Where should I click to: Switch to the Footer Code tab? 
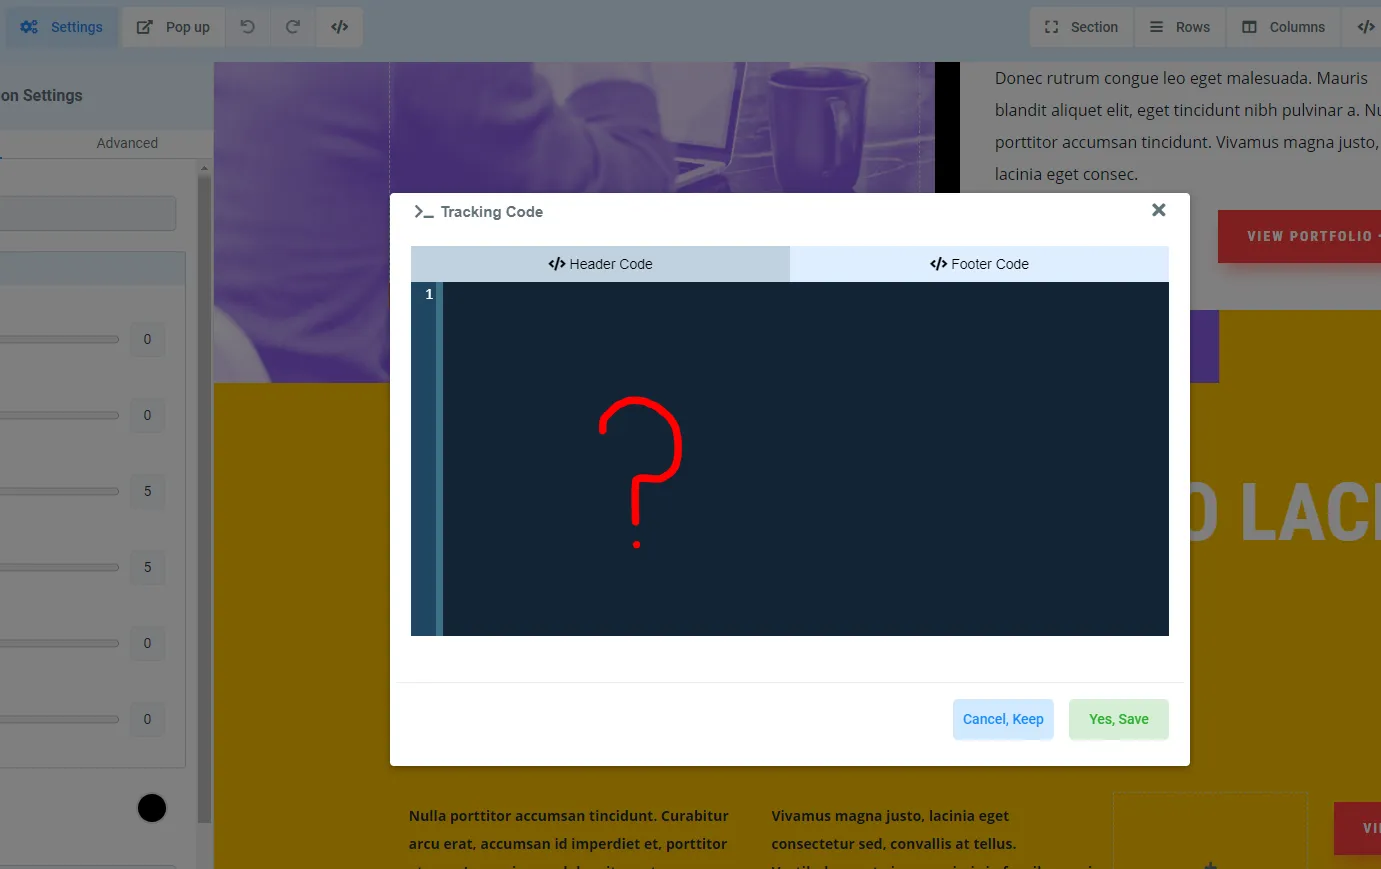[979, 264]
